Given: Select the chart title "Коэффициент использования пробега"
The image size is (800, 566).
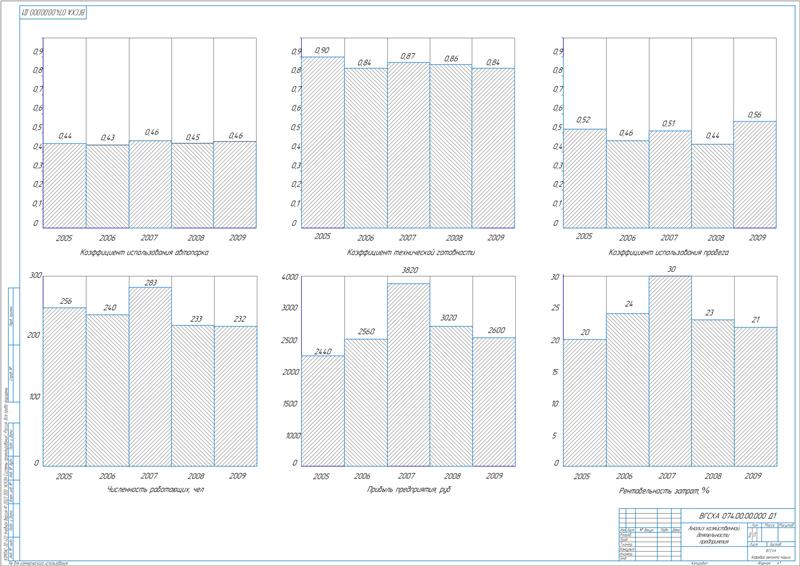Looking at the screenshot, I should coord(669,252).
